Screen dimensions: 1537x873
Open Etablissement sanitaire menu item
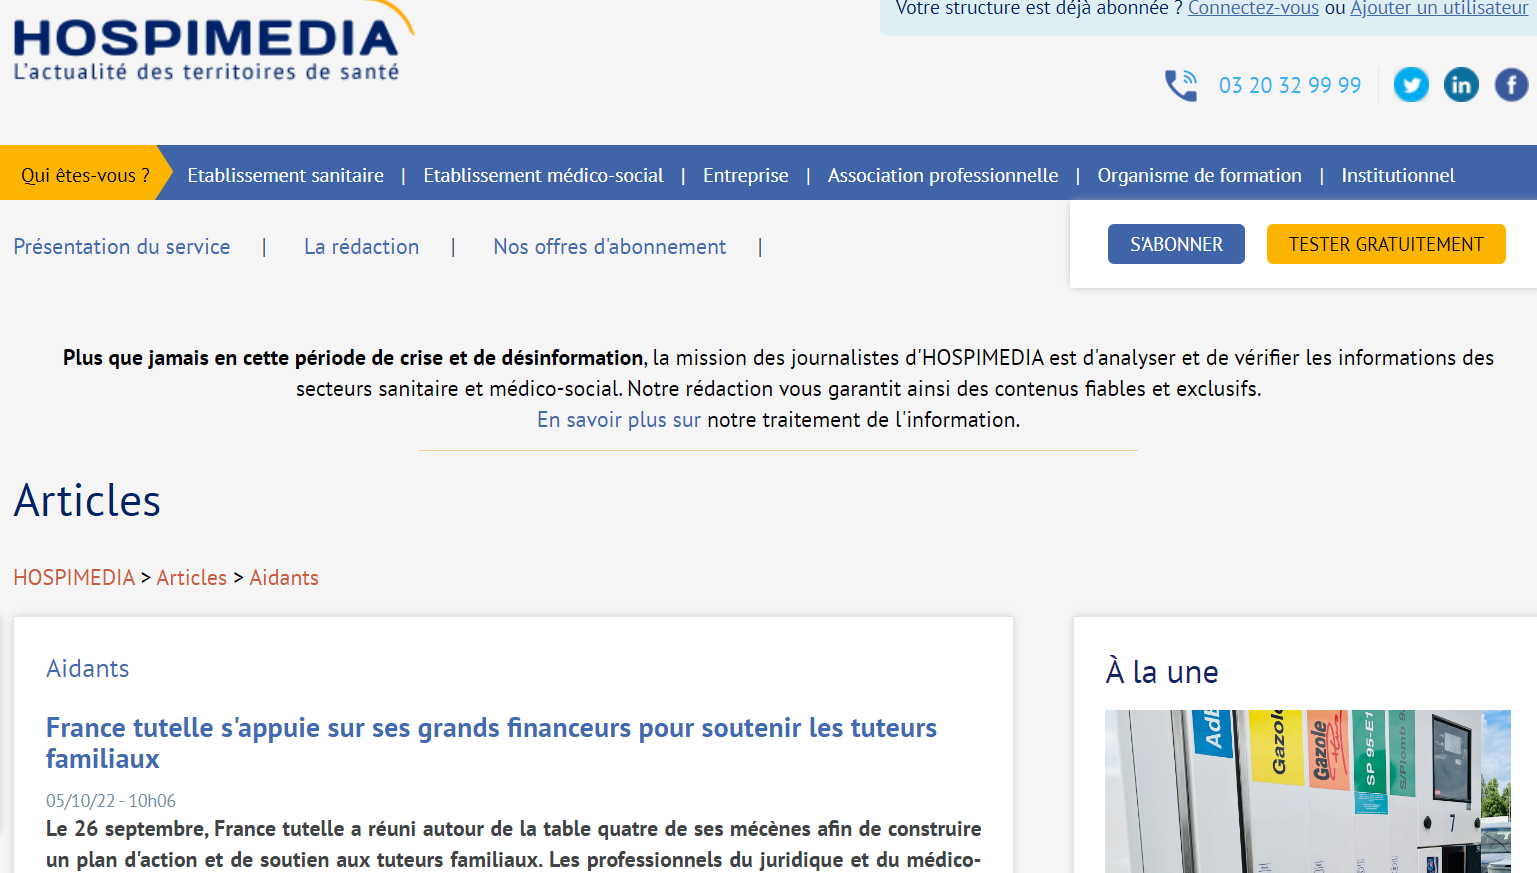click(x=285, y=175)
